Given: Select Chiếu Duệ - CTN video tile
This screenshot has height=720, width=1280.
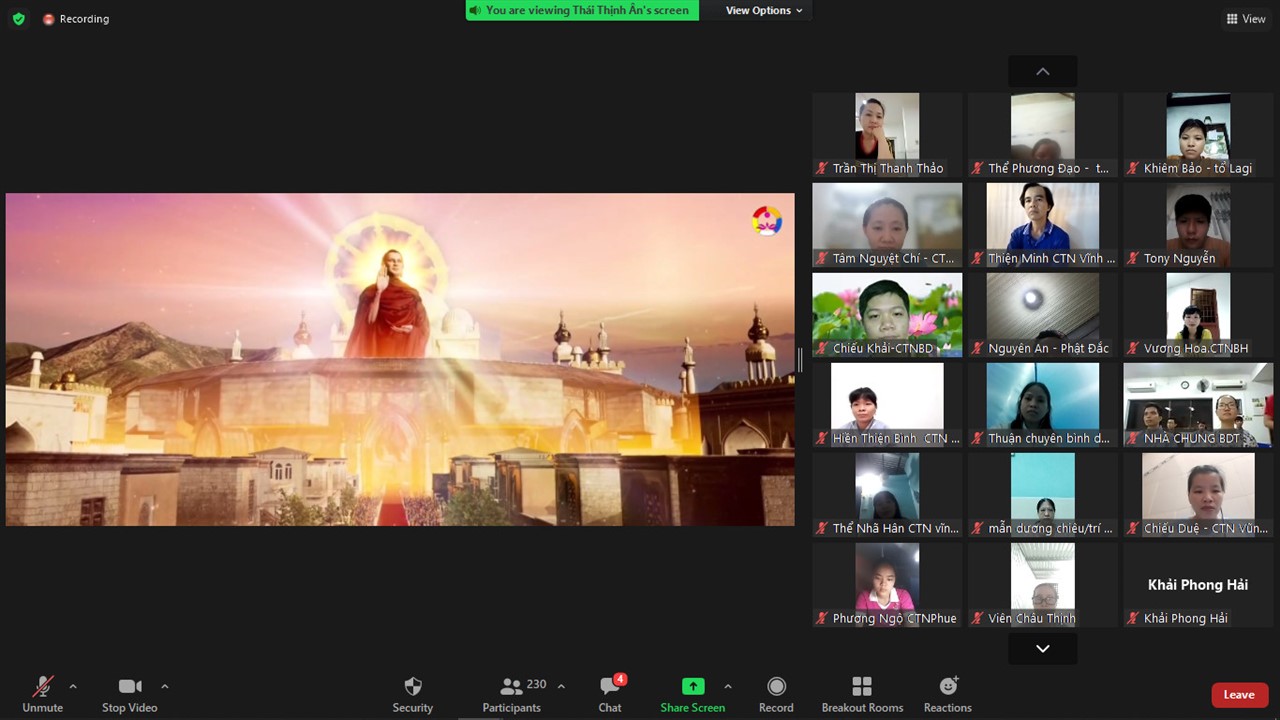Looking at the screenshot, I should [1198, 495].
